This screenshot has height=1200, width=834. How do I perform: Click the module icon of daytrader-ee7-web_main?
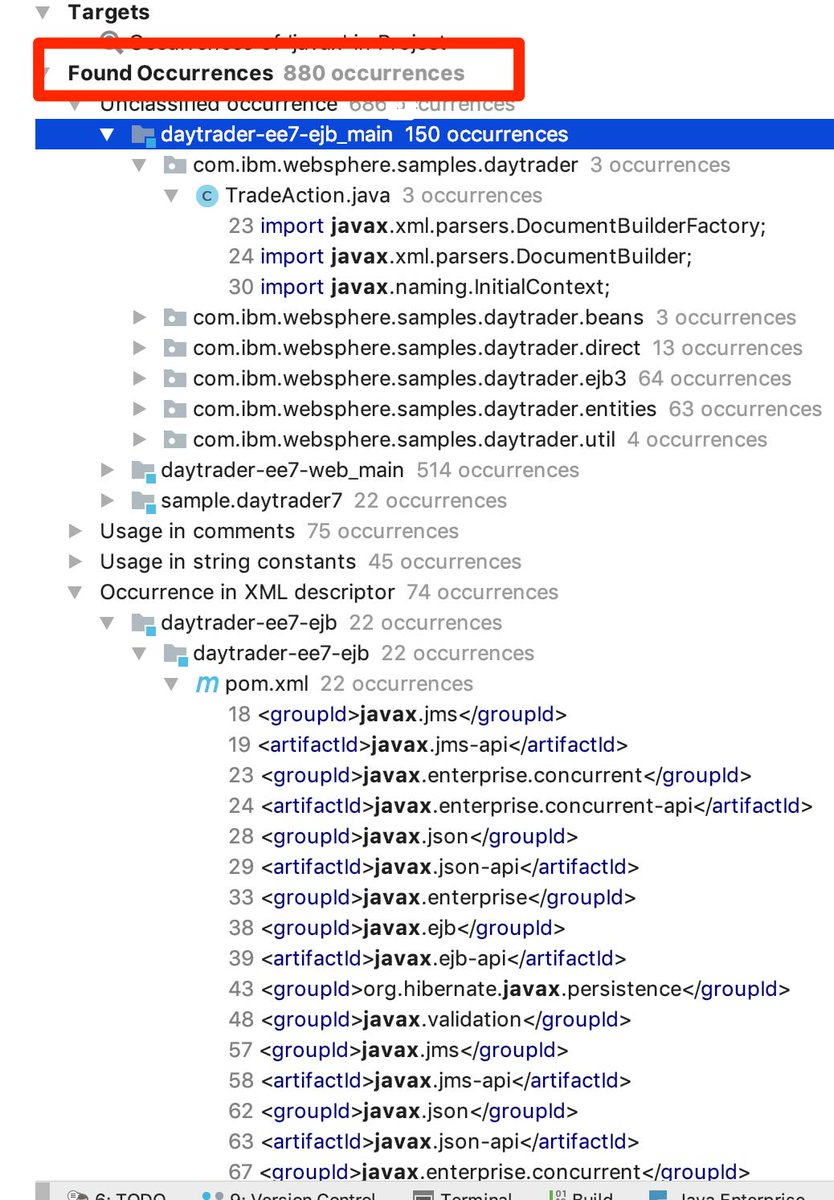(x=143, y=470)
